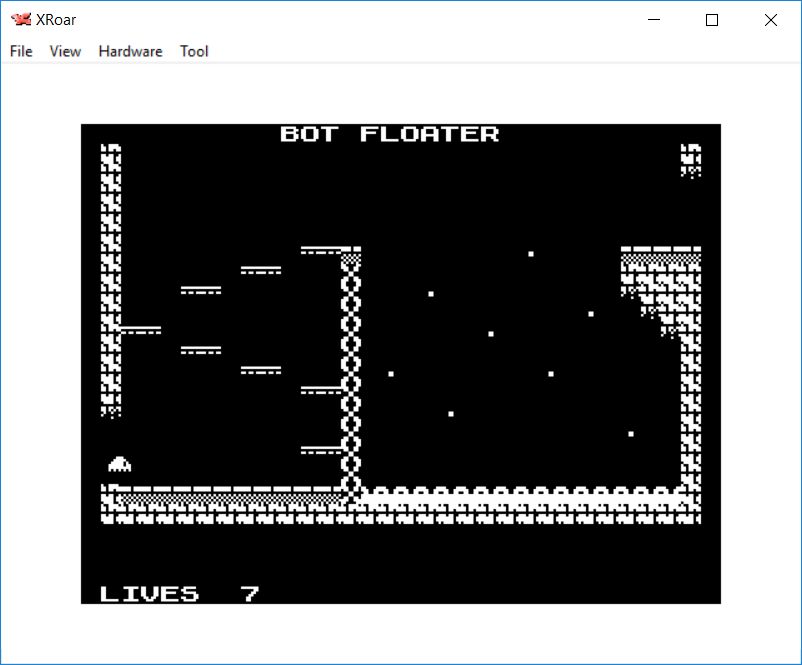Click the bot player sprite
This screenshot has width=802, height=665.
120,463
